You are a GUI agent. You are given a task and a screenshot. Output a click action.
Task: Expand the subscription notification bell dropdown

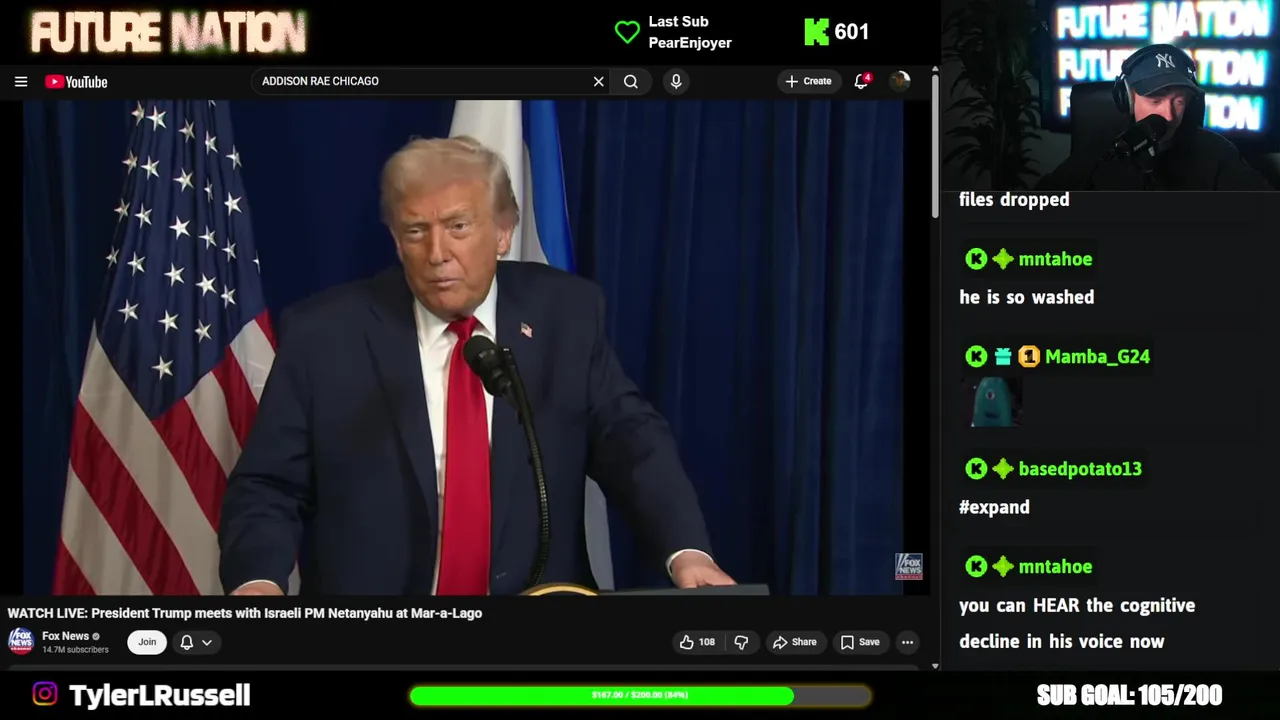196,642
